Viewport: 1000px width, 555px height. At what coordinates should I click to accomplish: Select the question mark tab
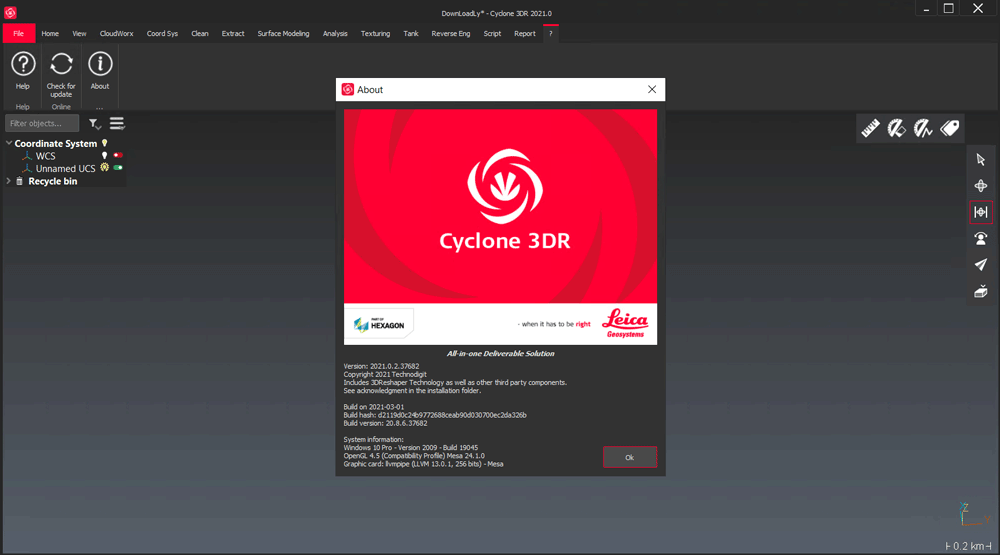pos(550,34)
